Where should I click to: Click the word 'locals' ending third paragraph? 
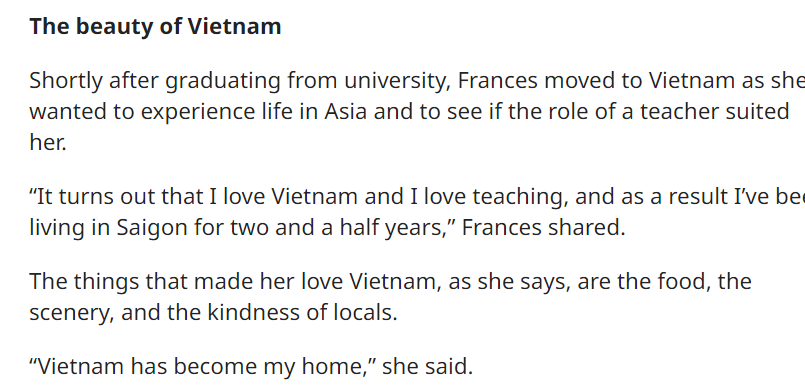(366, 312)
